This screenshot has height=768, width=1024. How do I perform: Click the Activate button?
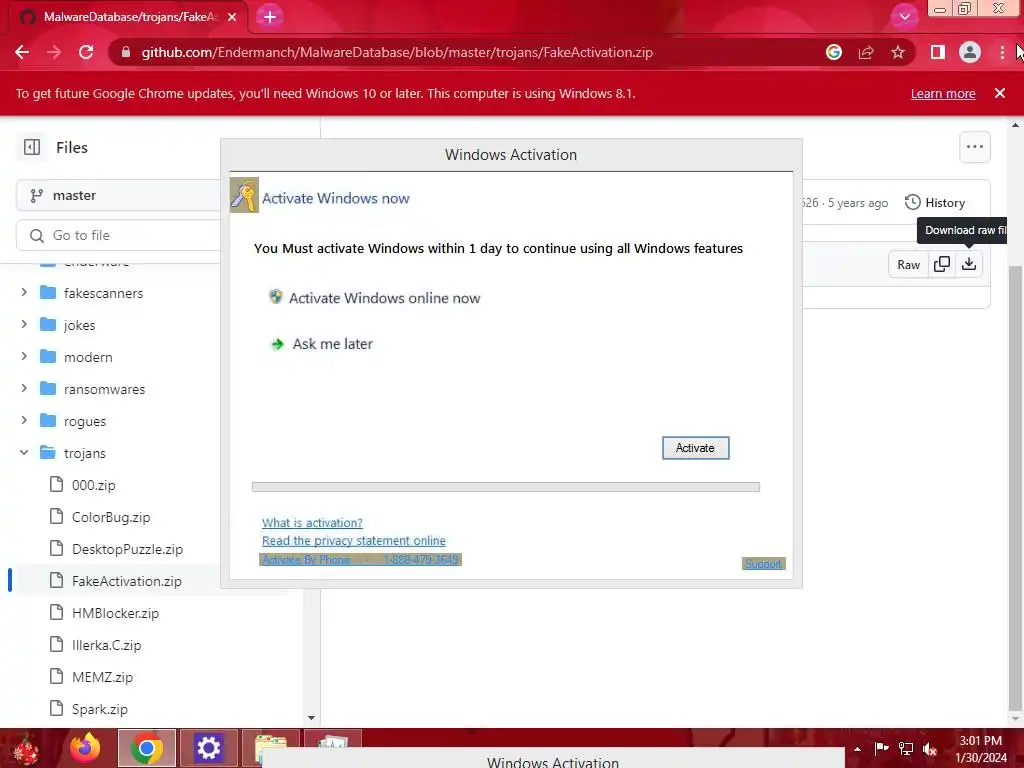tap(696, 448)
